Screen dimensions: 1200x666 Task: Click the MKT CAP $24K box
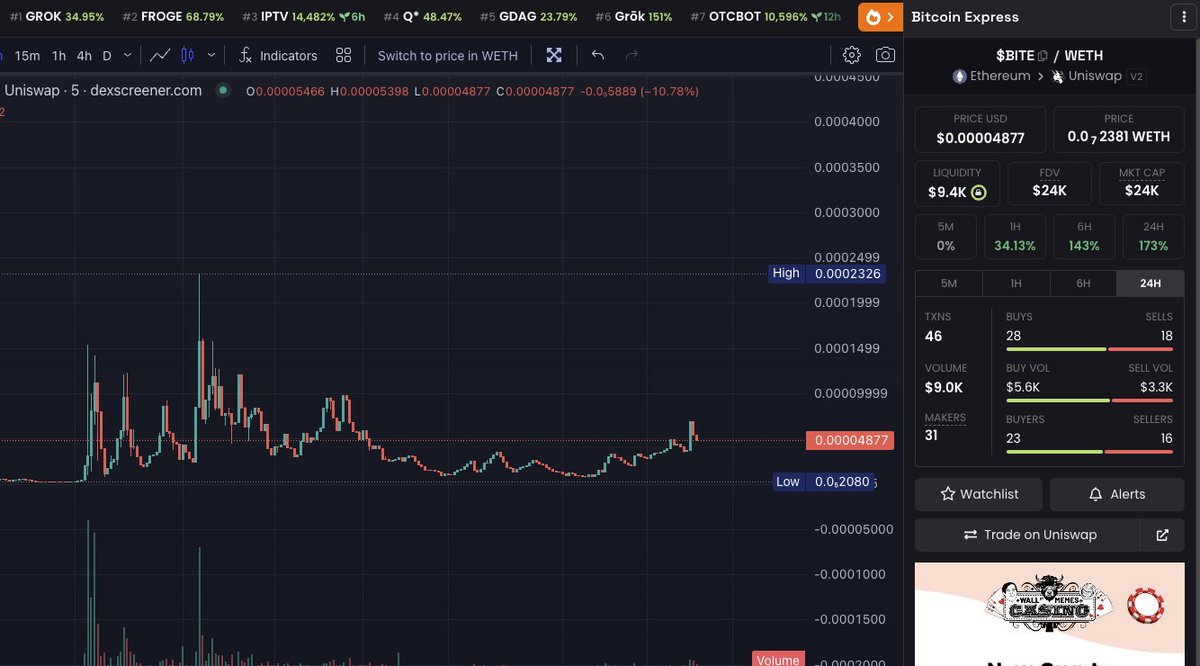[1141, 183]
